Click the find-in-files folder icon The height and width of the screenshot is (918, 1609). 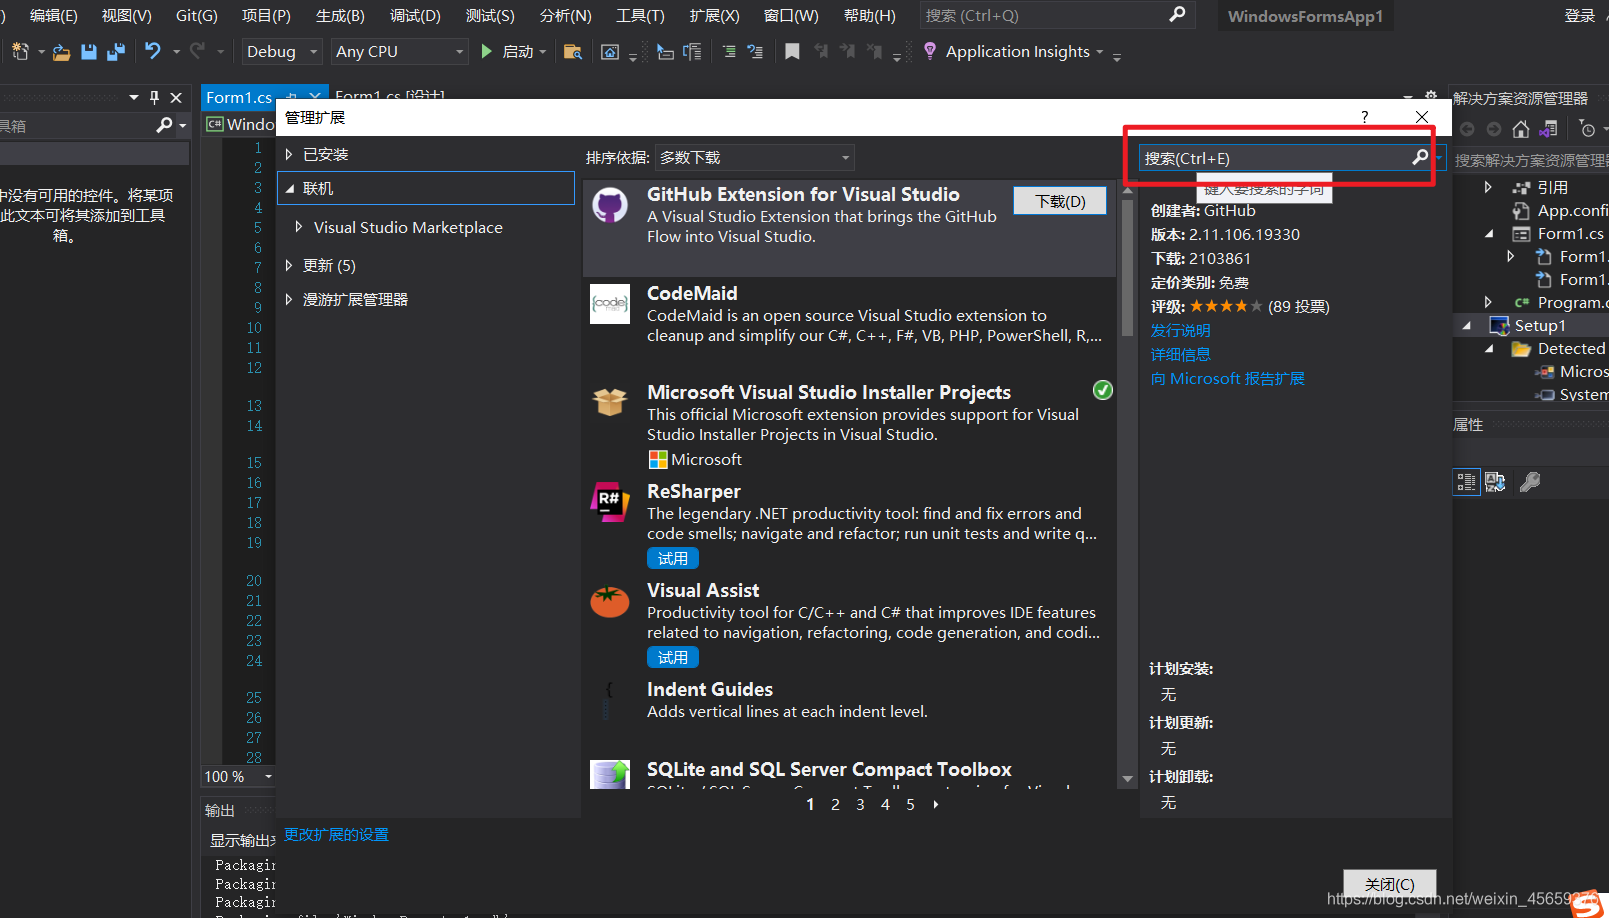coord(573,52)
